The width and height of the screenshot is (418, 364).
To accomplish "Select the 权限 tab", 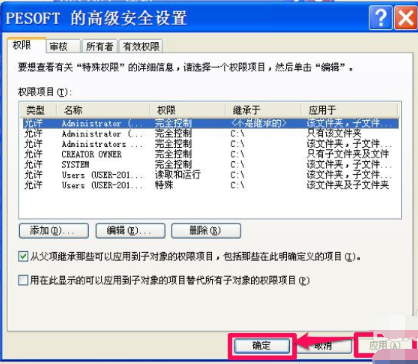I will 26,46.
